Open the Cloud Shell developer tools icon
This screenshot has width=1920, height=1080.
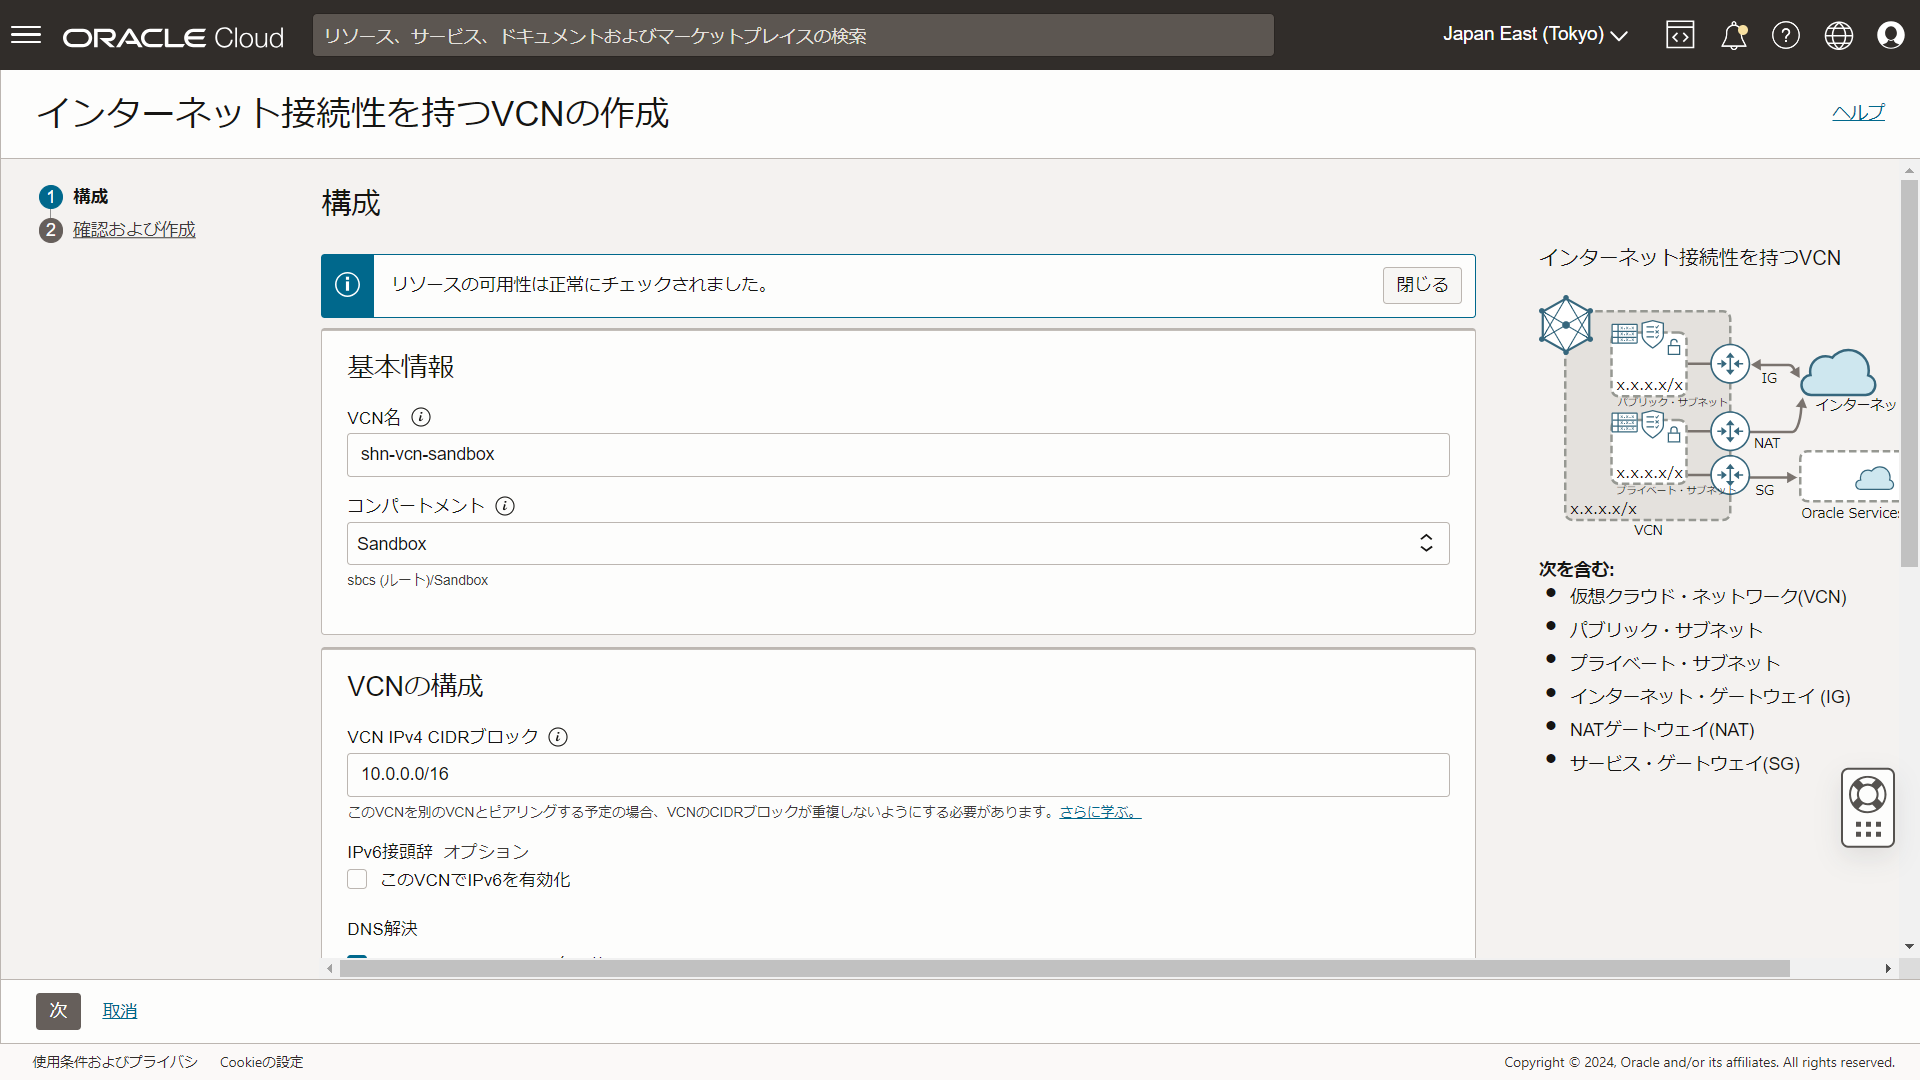[x=1680, y=35]
